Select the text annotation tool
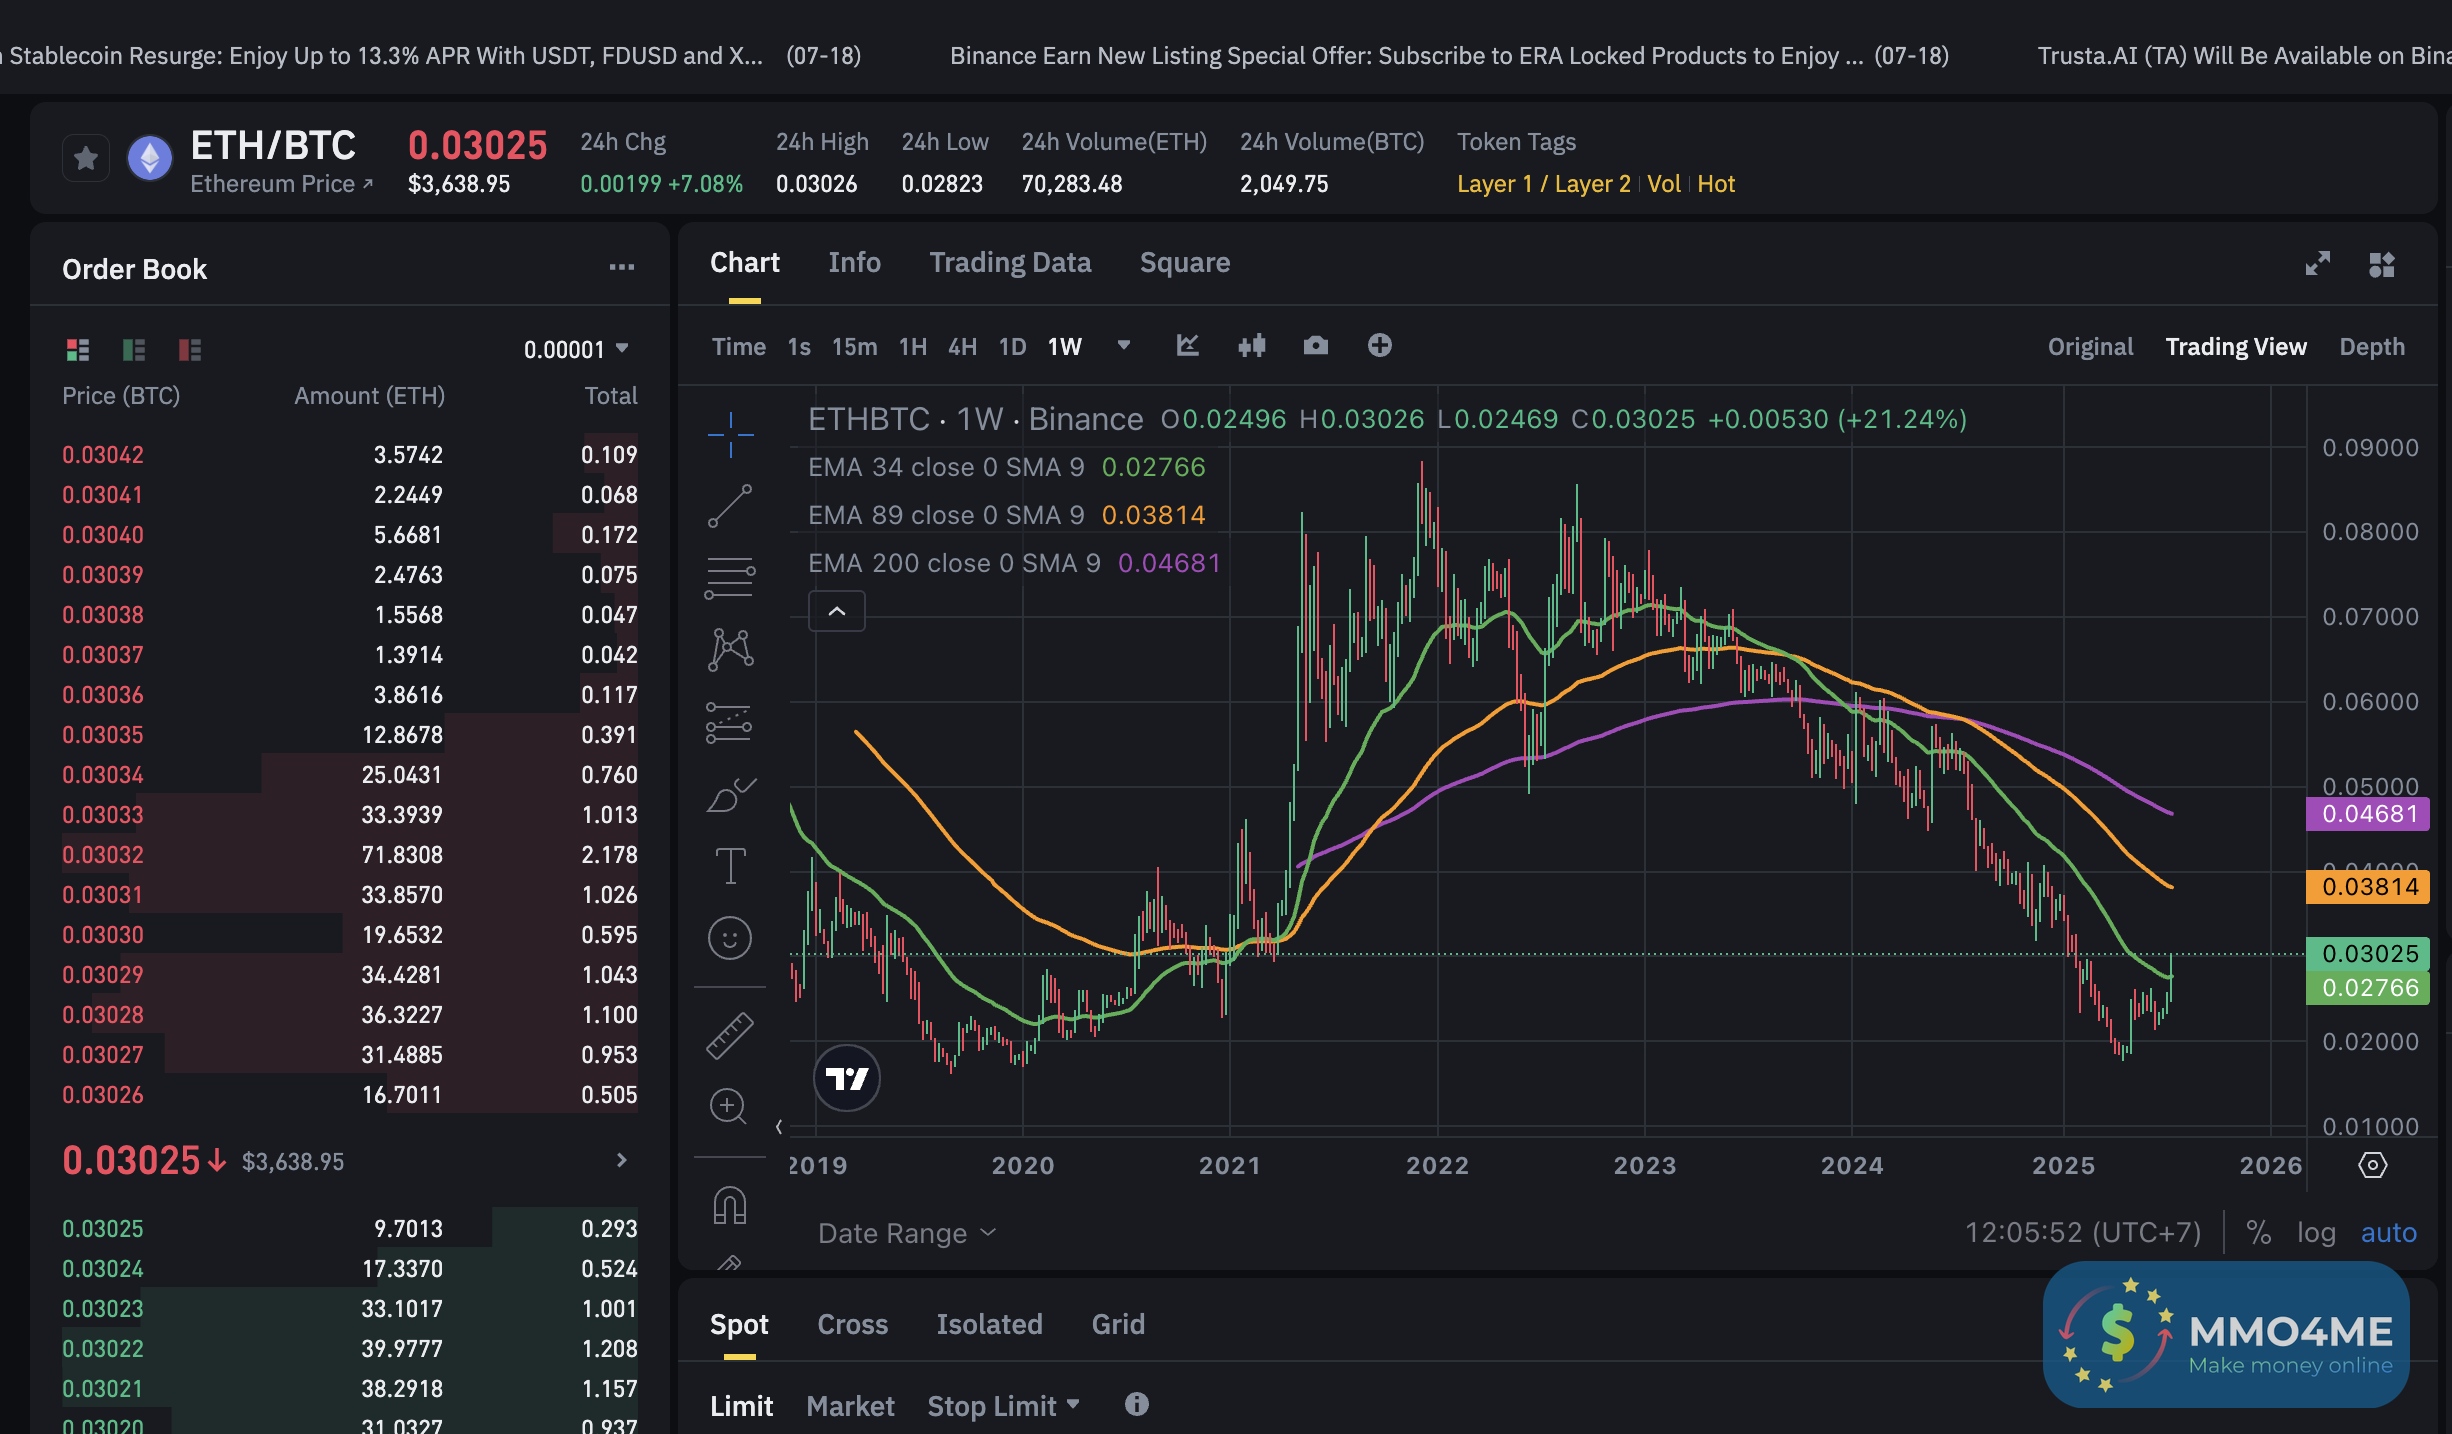The image size is (2452, 1434). pyautogui.click(x=730, y=865)
